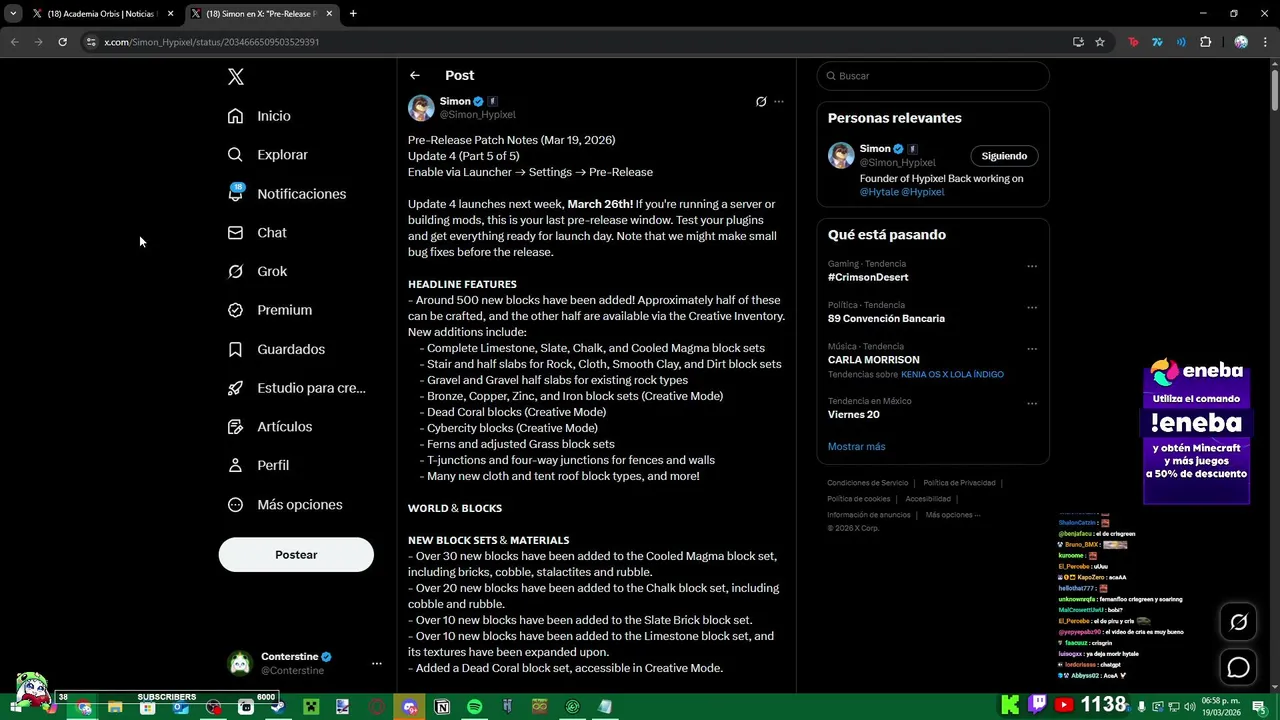Image resolution: width=1280 pixels, height=720 pixels.
Task: Open more options for CARLA MORRISON trend
Action: coord(1032,349)
